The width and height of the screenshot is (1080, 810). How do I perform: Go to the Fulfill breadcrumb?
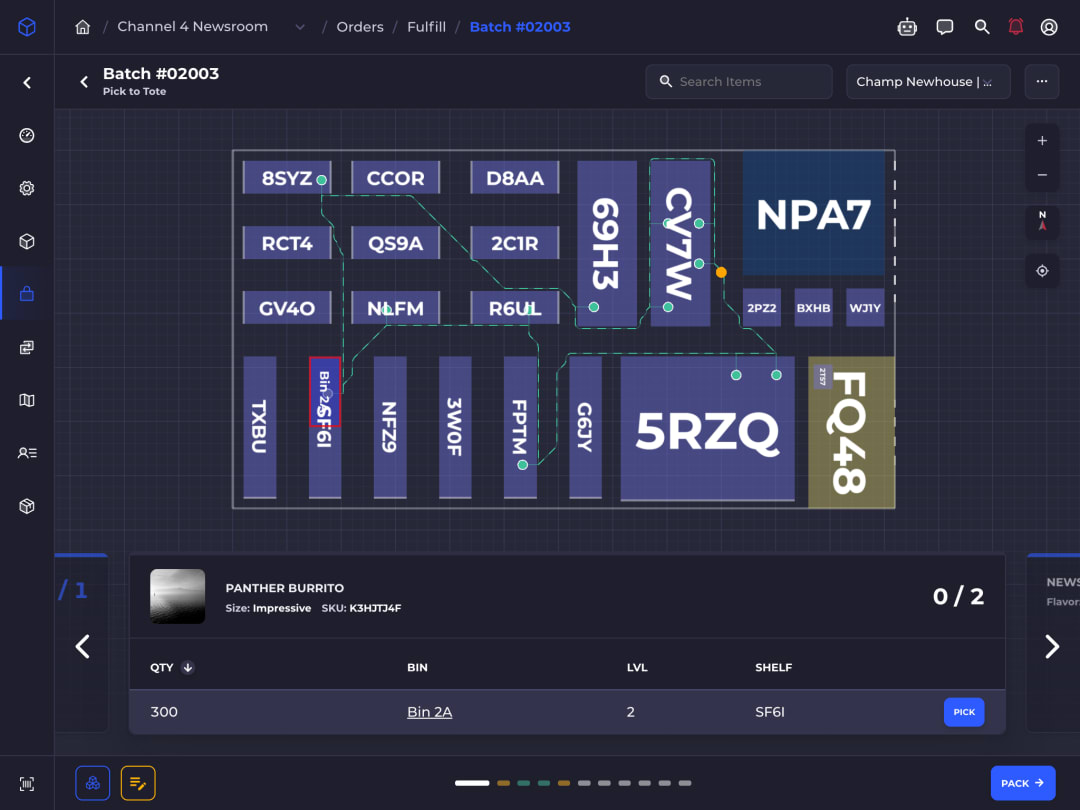pos(426,27)
